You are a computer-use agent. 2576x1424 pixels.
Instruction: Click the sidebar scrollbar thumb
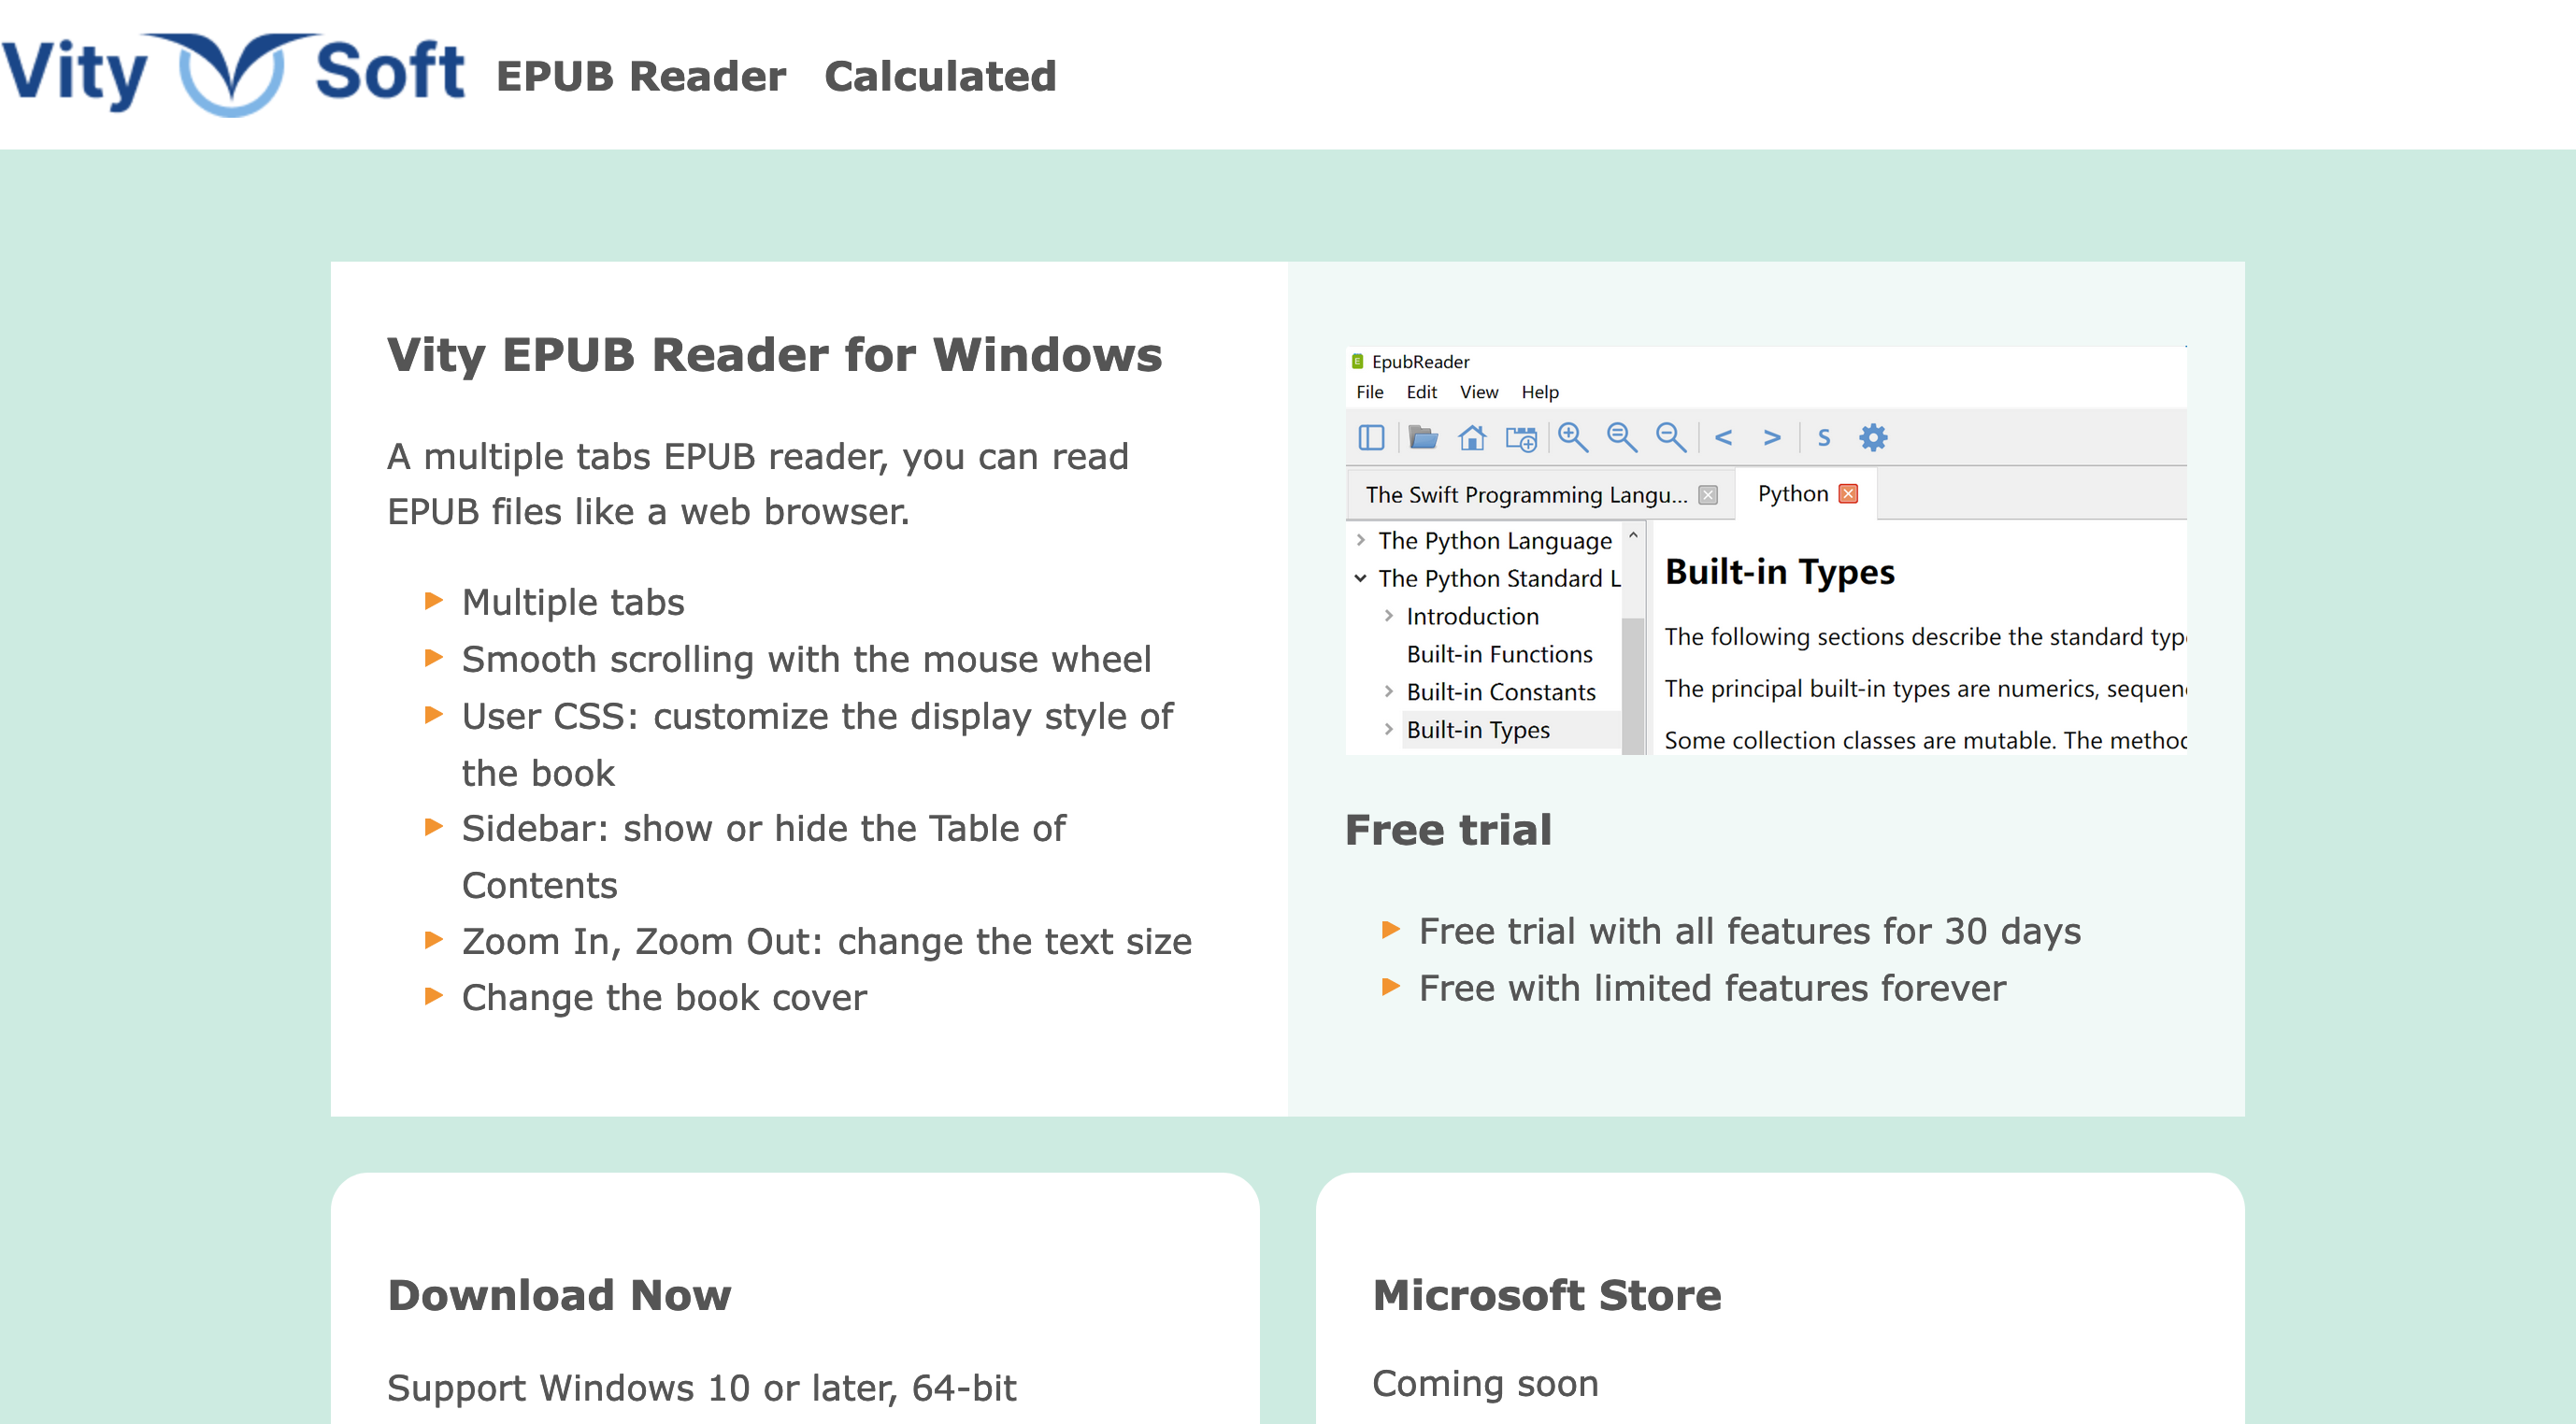[1633, 686]
